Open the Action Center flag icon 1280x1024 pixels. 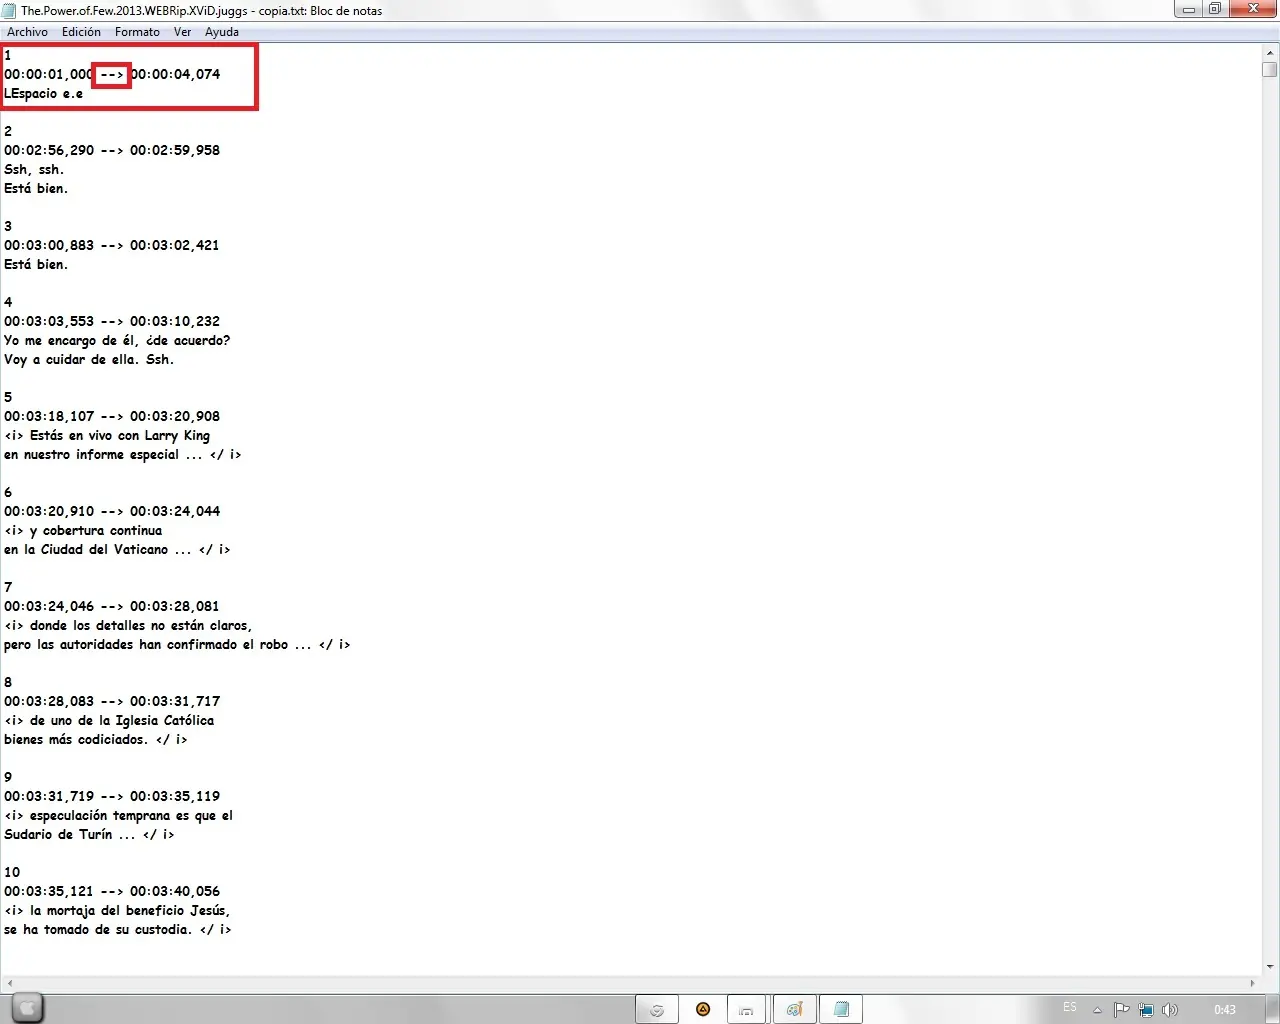(1121, 1010)
